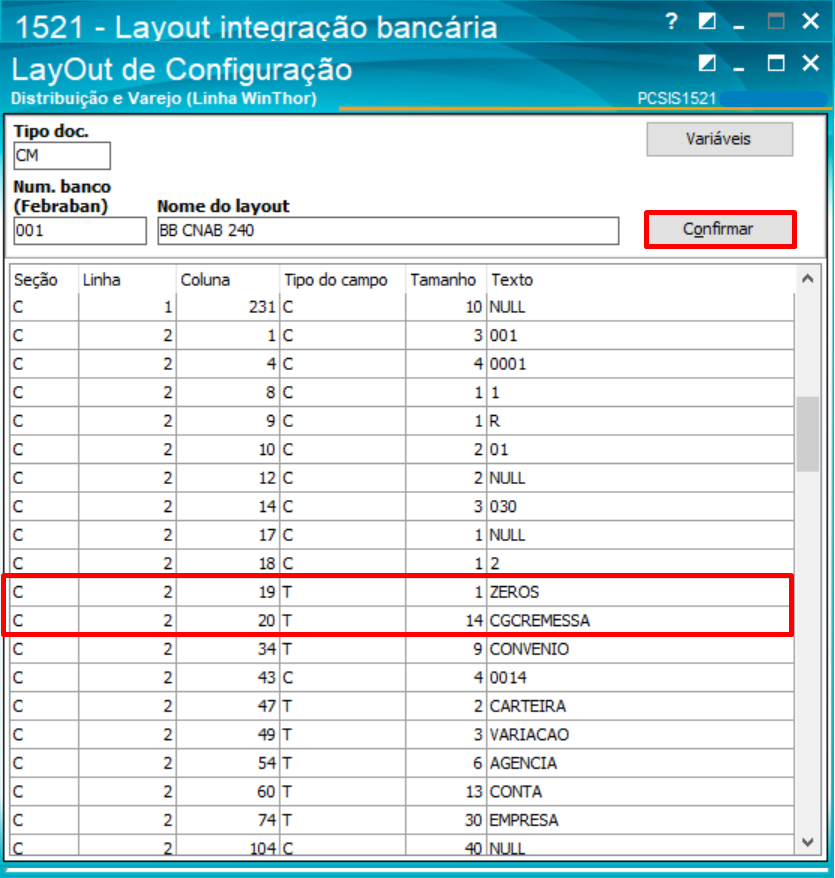835x878 pixels.
Task: Select the AGENCIA text cell
Action: 640,763
